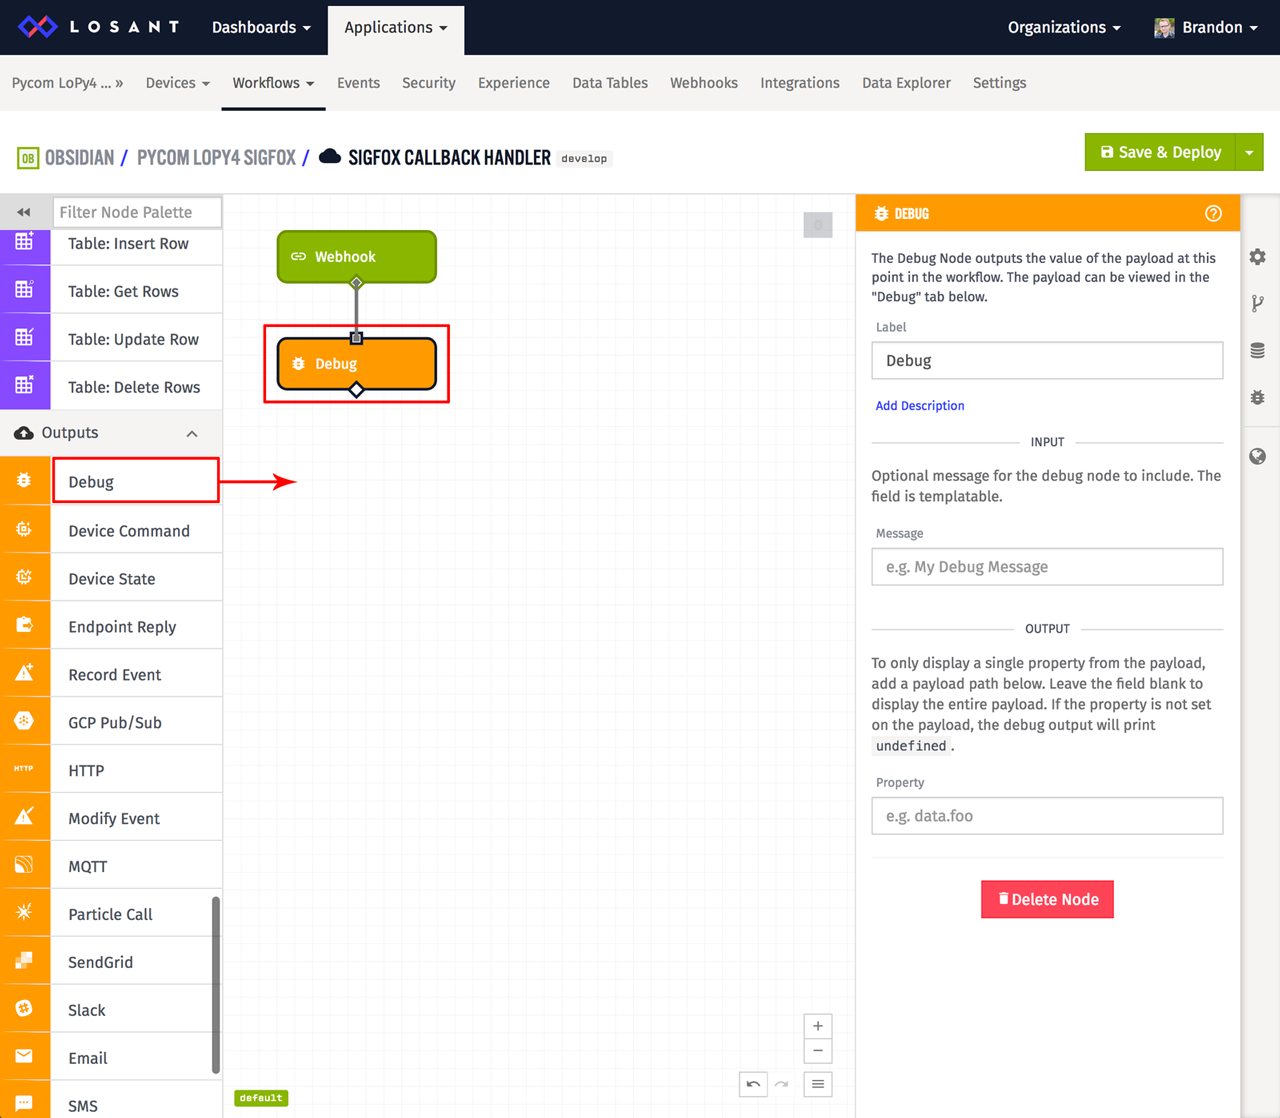Click the Label input field

pos(1047,361)
